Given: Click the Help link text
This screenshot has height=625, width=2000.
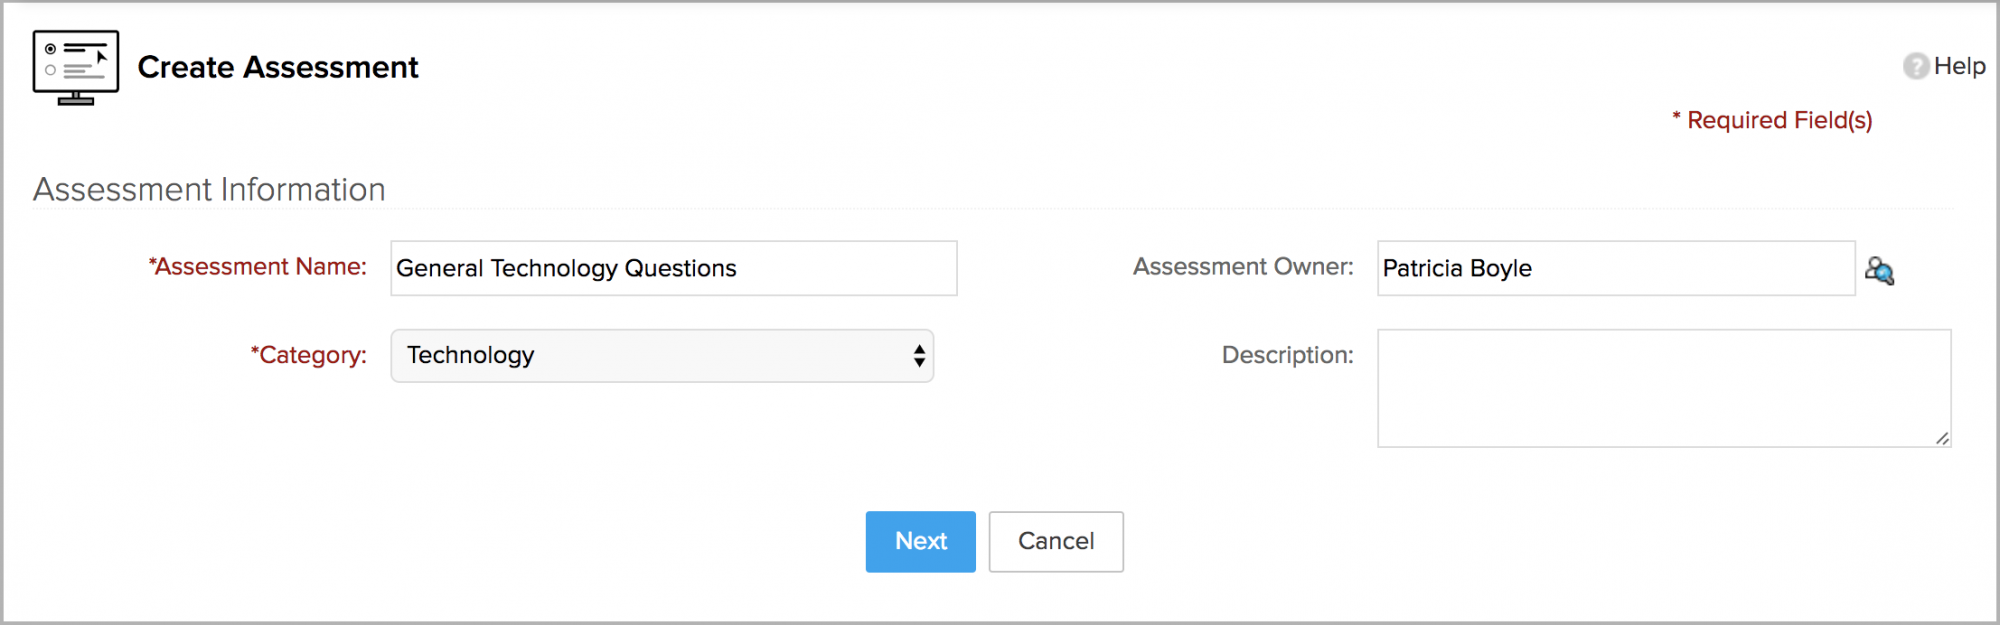Looking at the screenshot, I should (1959, 66).
